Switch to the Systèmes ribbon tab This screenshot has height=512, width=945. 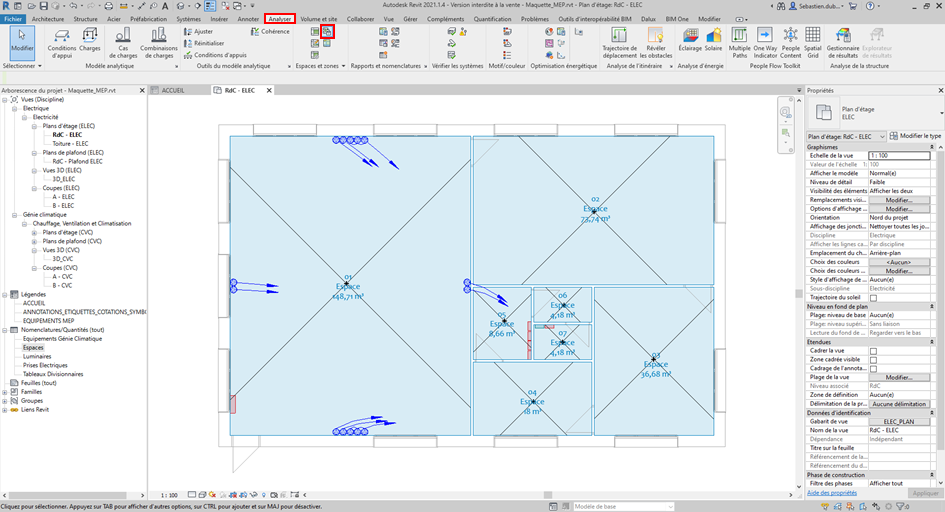point(188,19)
